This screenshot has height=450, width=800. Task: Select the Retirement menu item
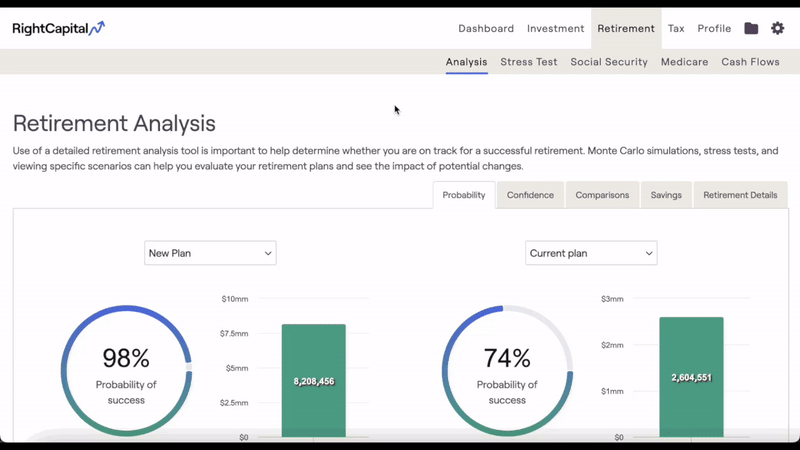(626, 29)
